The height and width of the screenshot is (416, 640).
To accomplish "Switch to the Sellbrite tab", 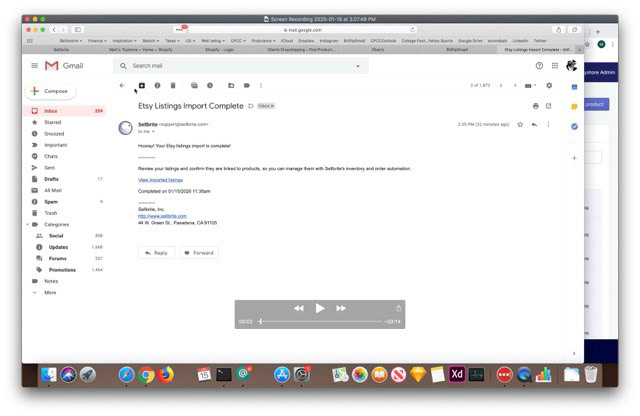I will (x=61, y=50).
